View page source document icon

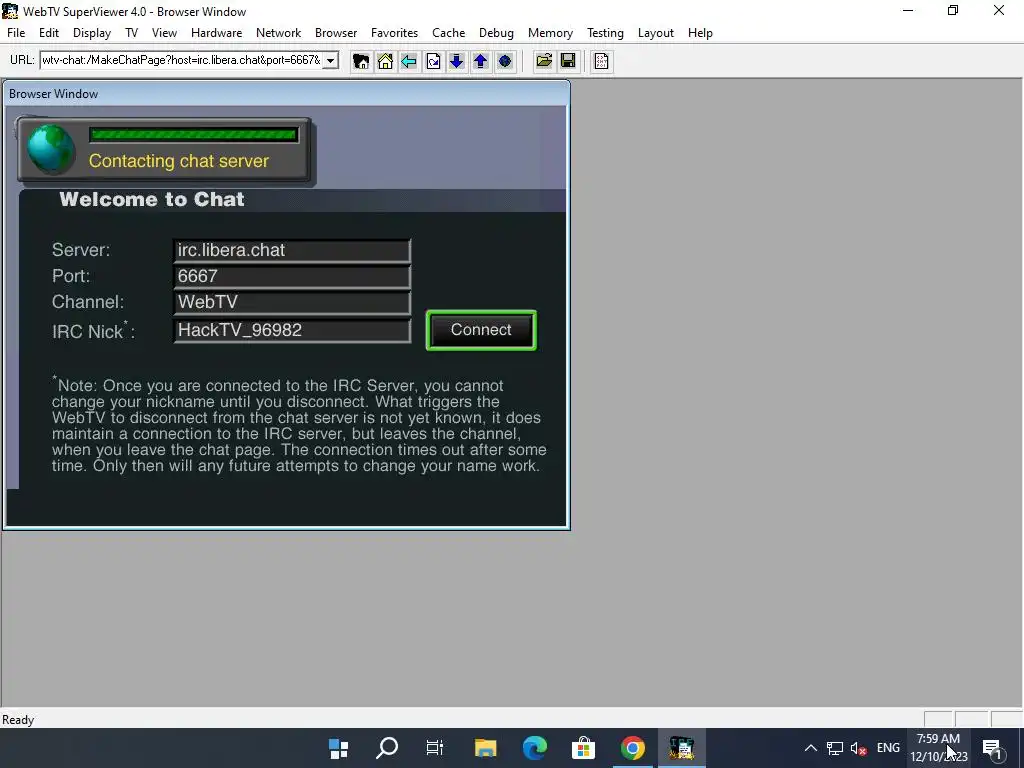pyautogui.click(x=601, y=61)
